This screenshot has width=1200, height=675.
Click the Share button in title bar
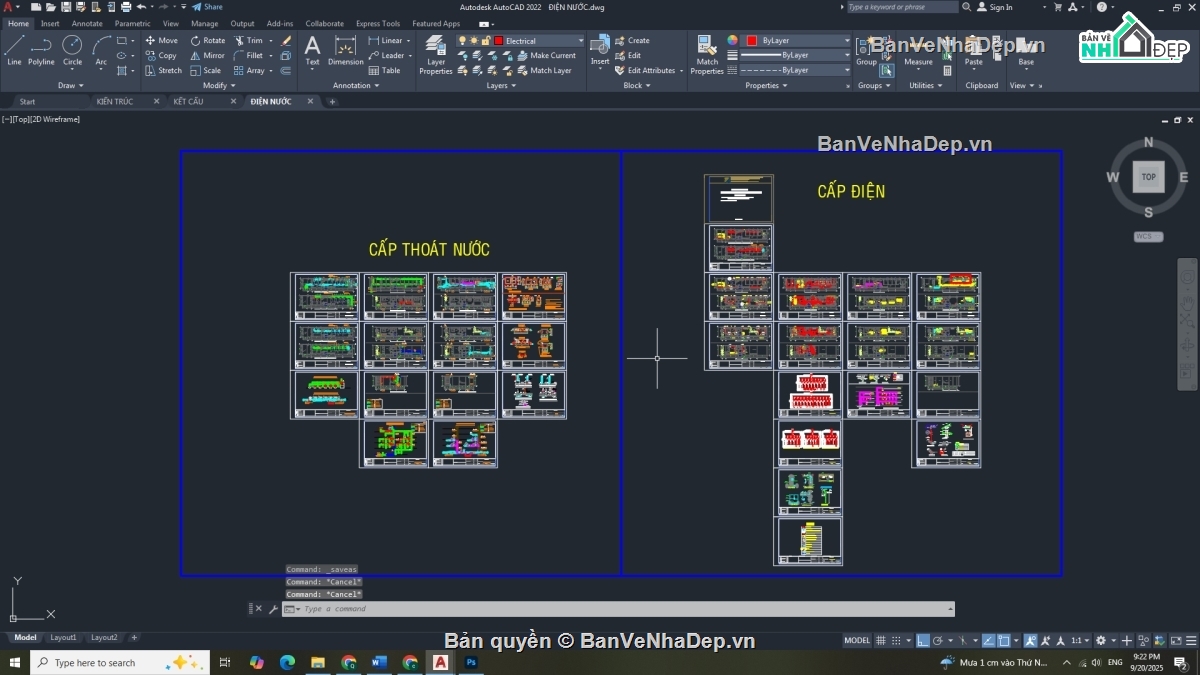click(208, 7)
